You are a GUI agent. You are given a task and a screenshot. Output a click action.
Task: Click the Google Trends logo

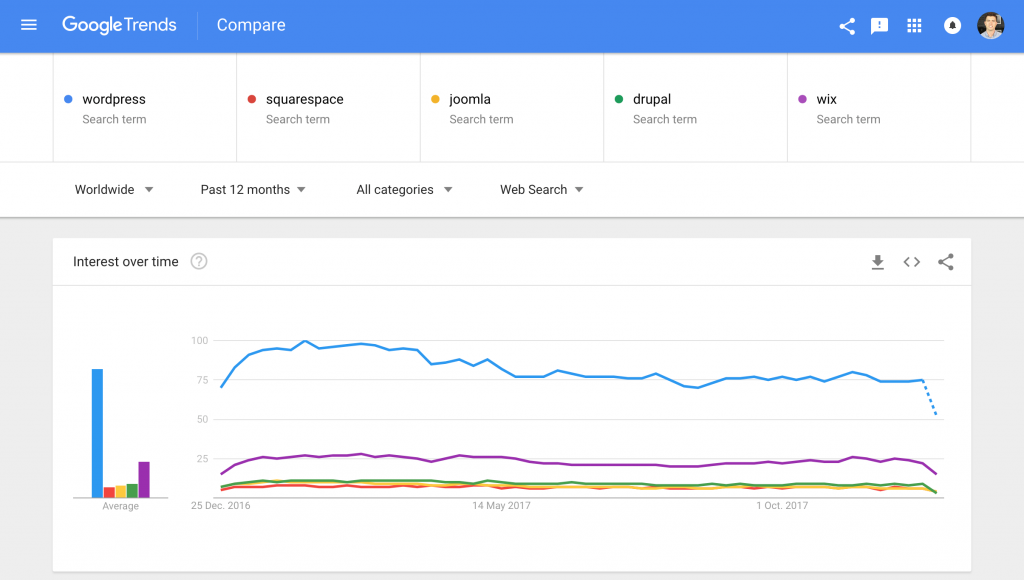[x=119, y=25]
